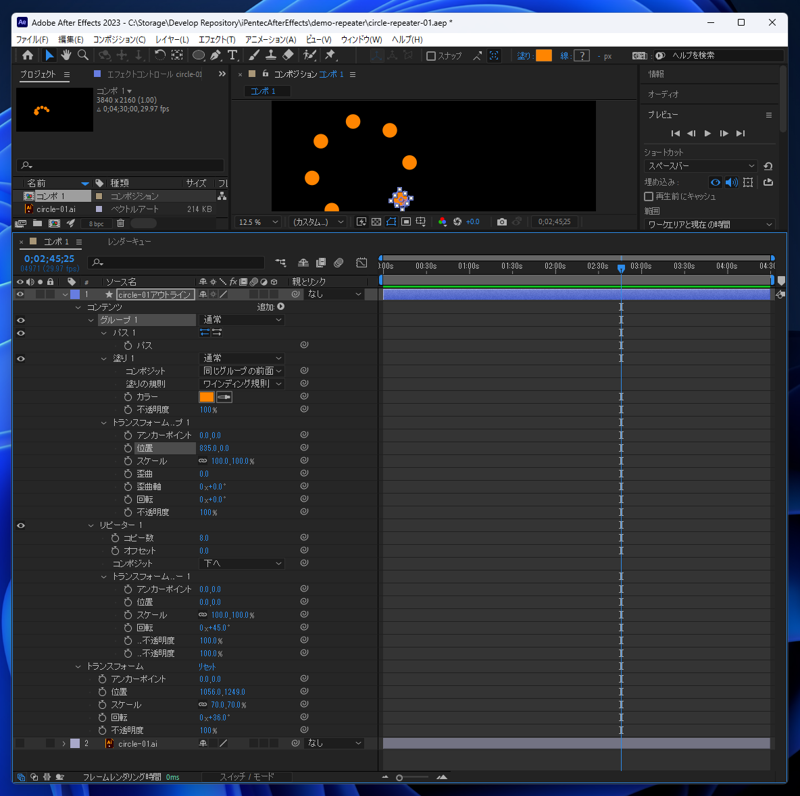Hide グループ 1 using its eye icon
800x796 pixels.
[x=20, y=320]
